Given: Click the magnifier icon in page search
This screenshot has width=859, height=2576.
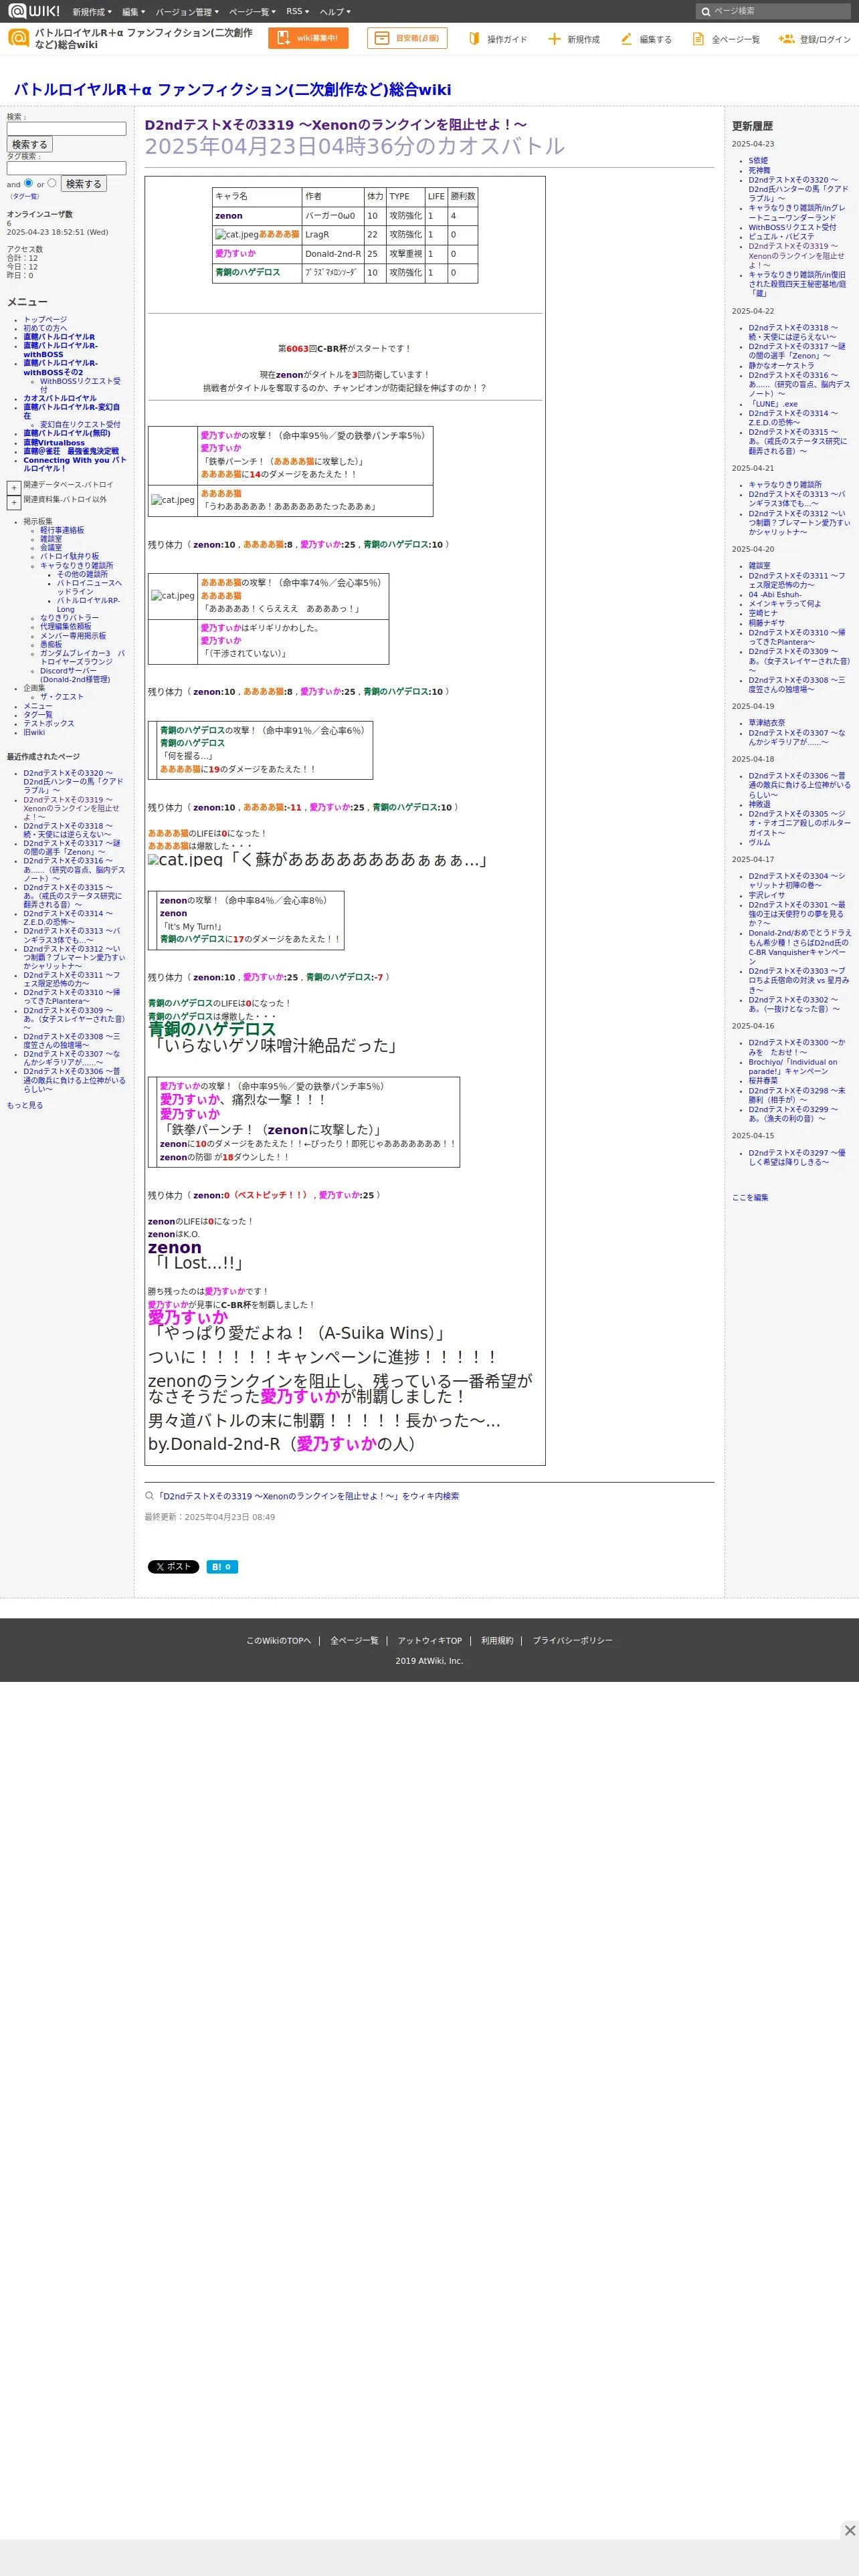Looking at the screenshot, I should pyautogui.click(x=706, y=12).
